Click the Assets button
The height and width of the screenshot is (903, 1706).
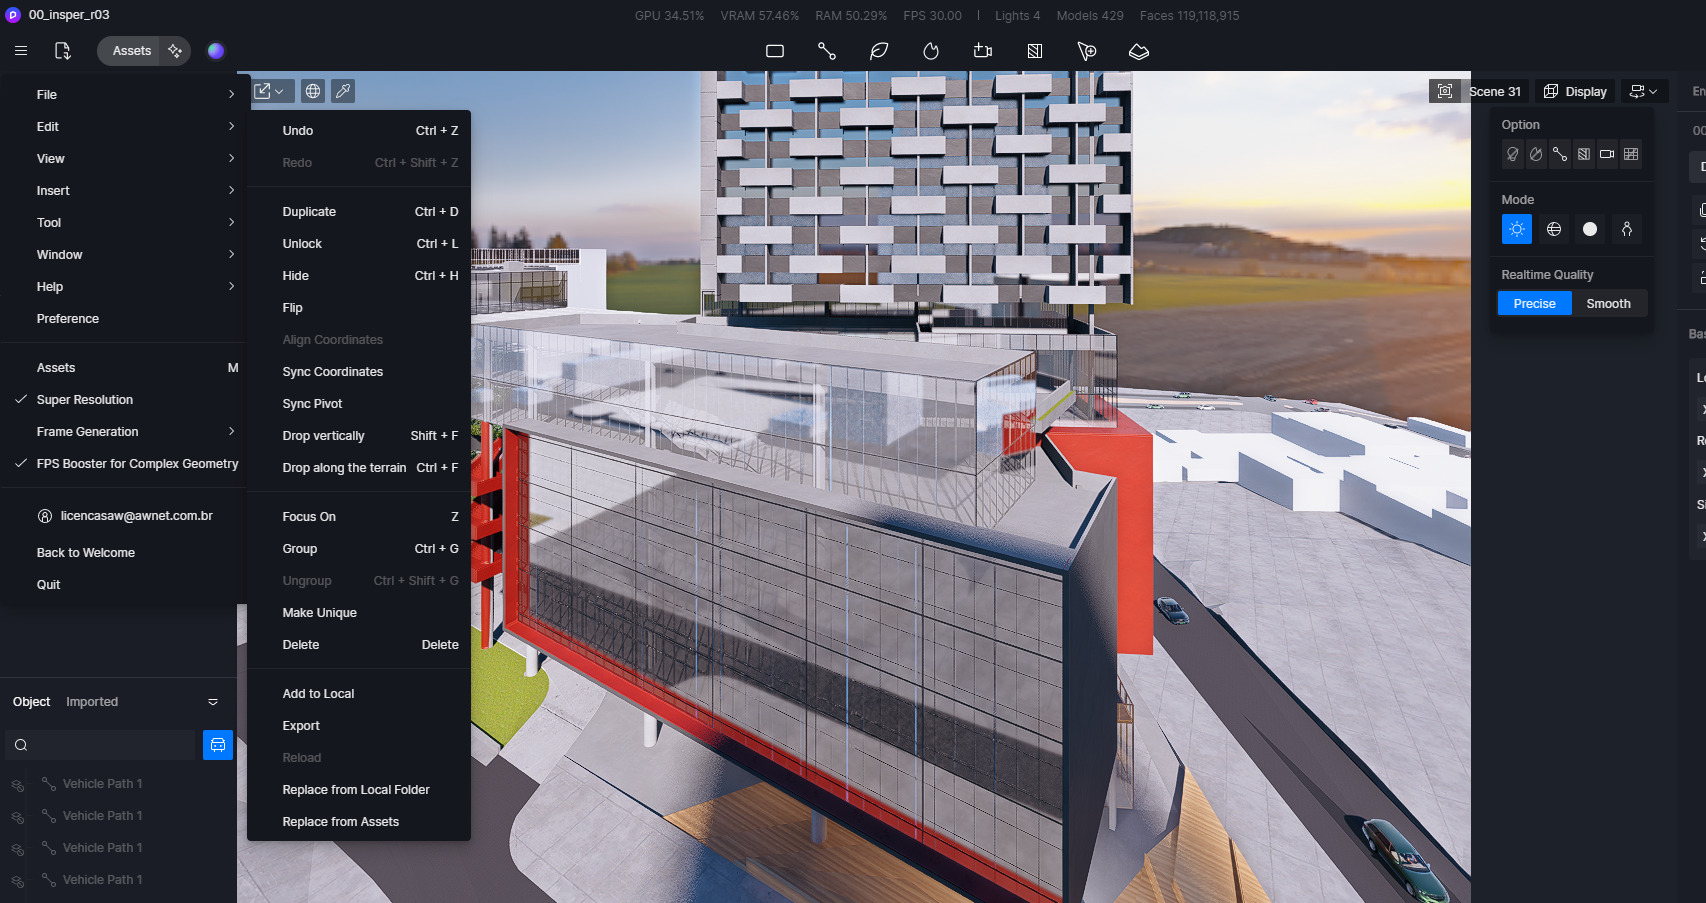click(x=131, y=51)
